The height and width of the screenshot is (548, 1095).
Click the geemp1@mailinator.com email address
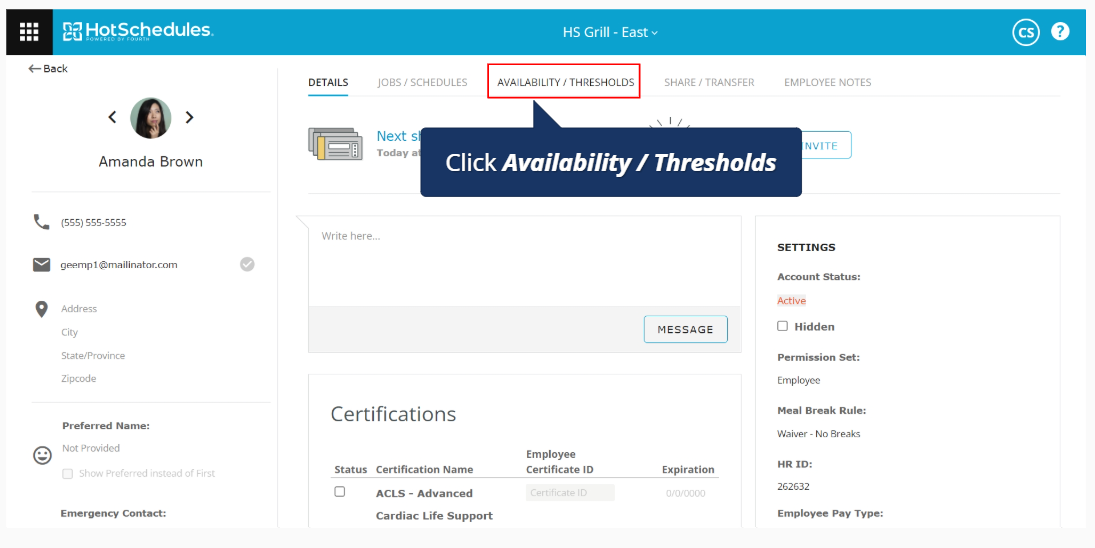click(119, 265)
